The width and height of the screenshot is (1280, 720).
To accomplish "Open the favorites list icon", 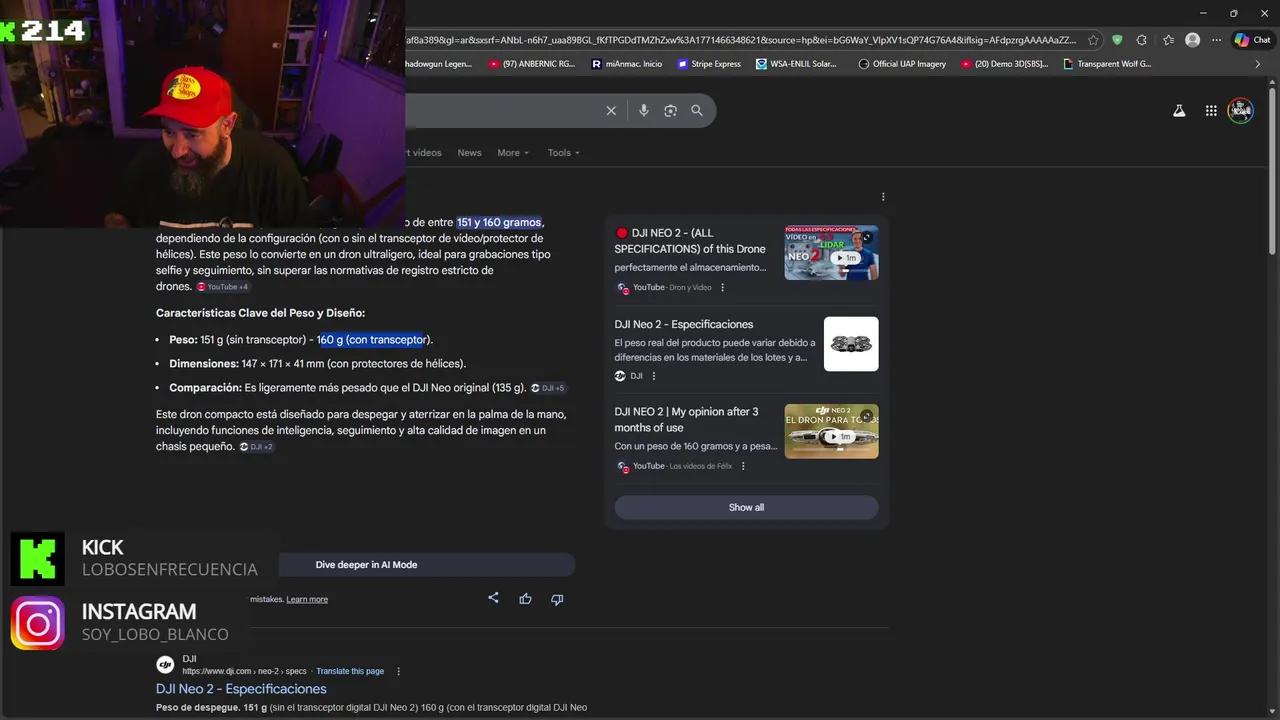I will [1168, 40].
